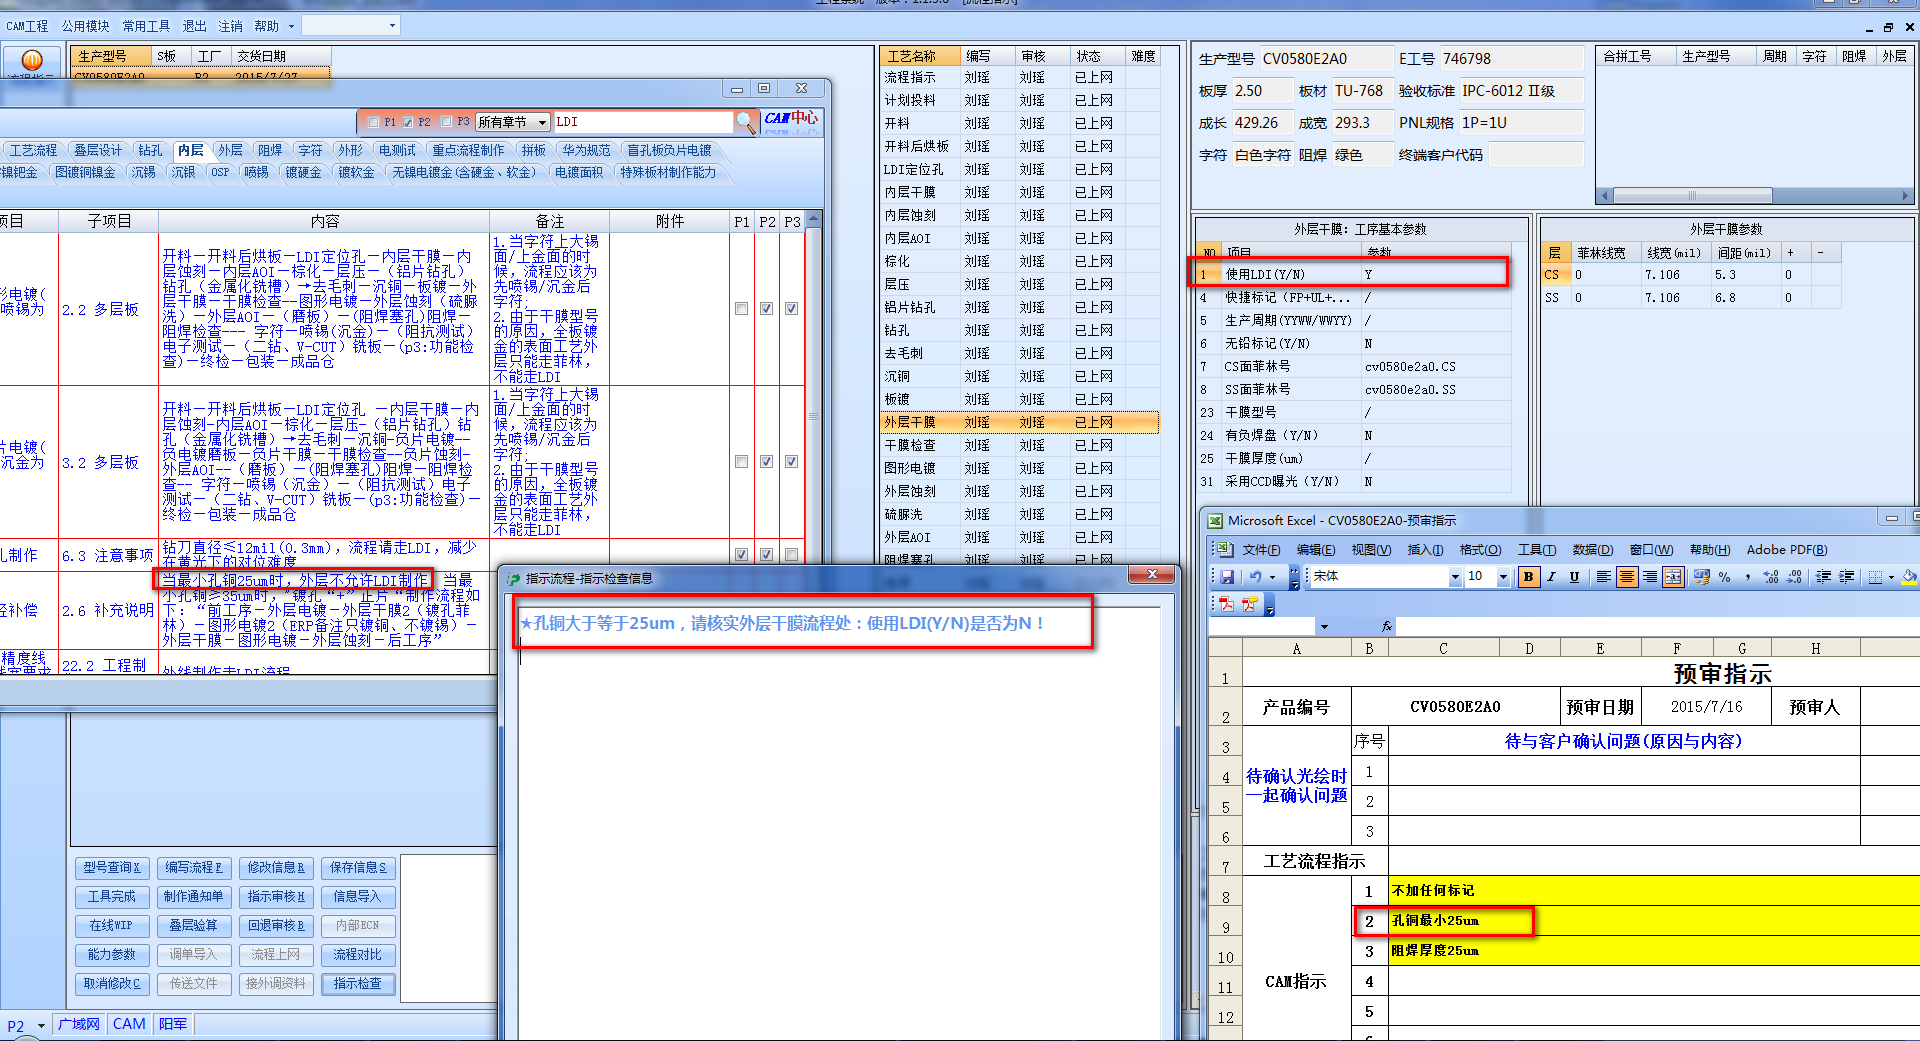Open the Borders dropdown arrow in Excel
The image size is (1920, 1041).
click(x=1891, y=577)
